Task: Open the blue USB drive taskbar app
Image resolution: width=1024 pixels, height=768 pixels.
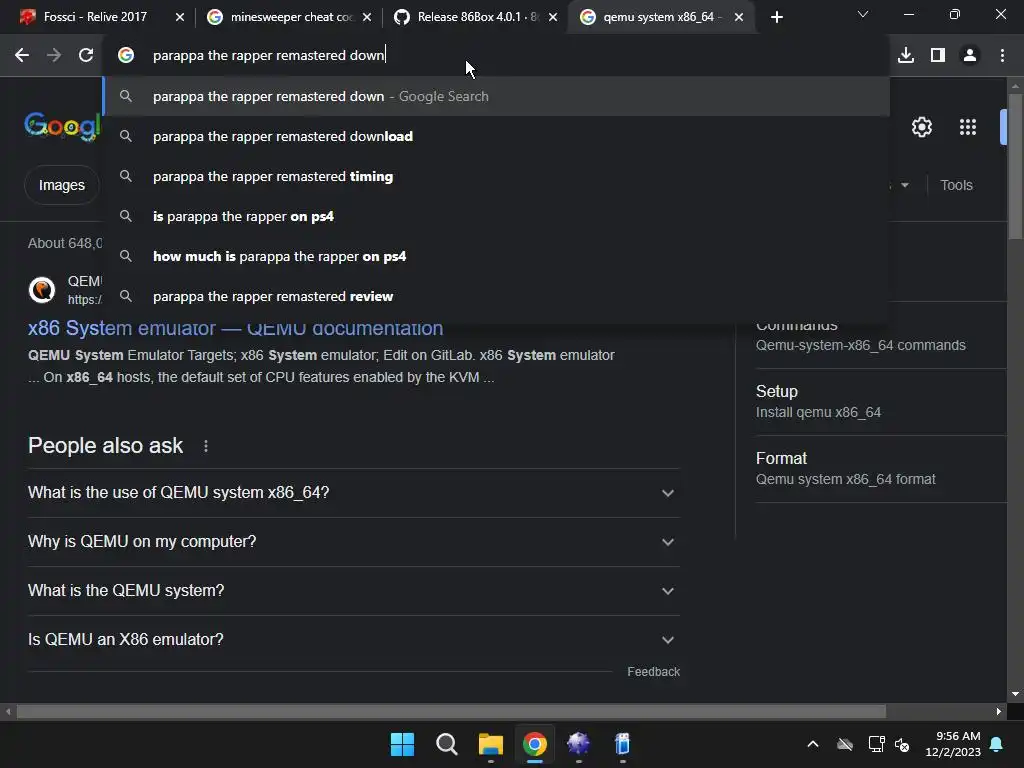Action: [622, 744]
